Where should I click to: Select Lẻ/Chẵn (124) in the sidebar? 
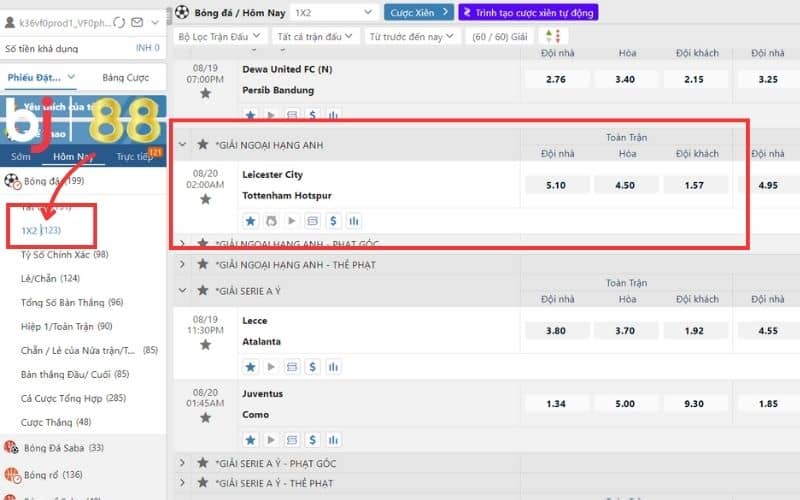(x=50, y=278)
